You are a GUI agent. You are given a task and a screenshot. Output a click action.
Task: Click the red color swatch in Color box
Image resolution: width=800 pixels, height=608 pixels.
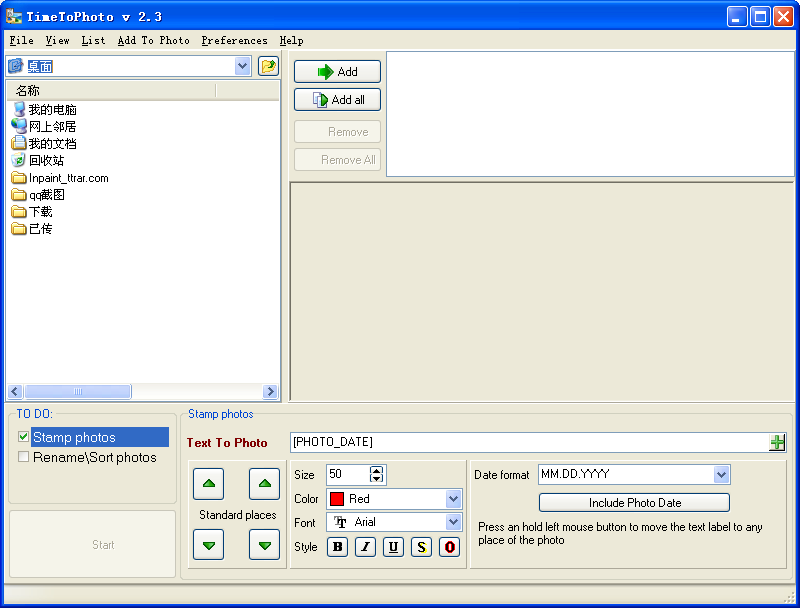pos(337,499)
